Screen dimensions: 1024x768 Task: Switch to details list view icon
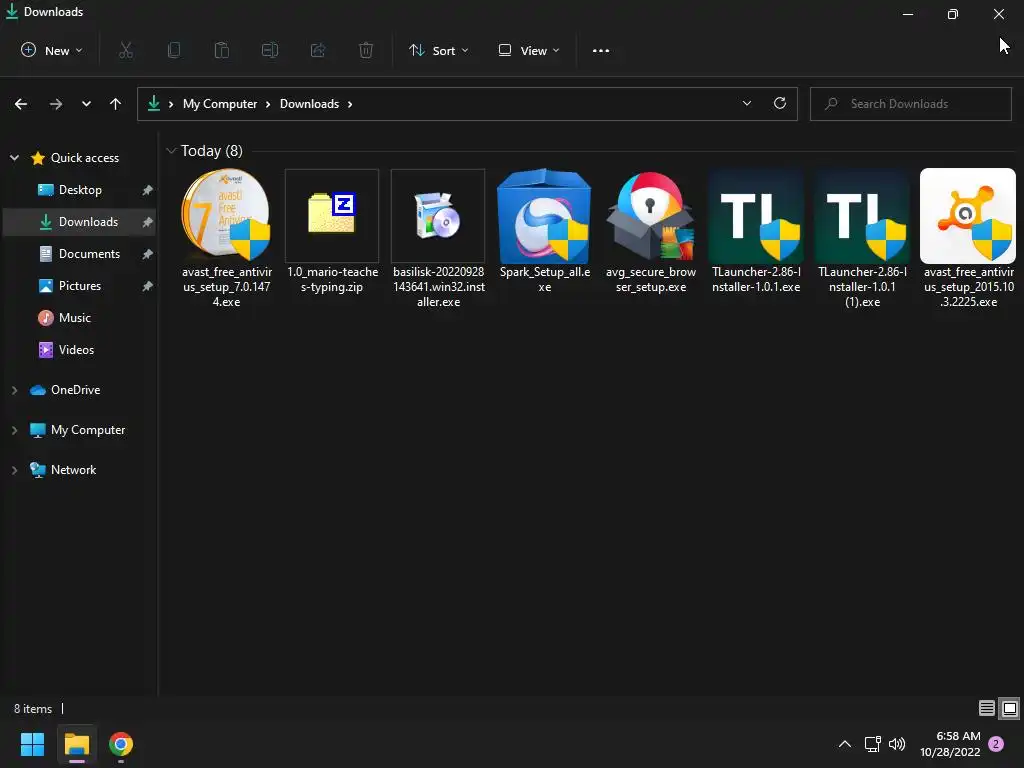[x=987, y=708]
